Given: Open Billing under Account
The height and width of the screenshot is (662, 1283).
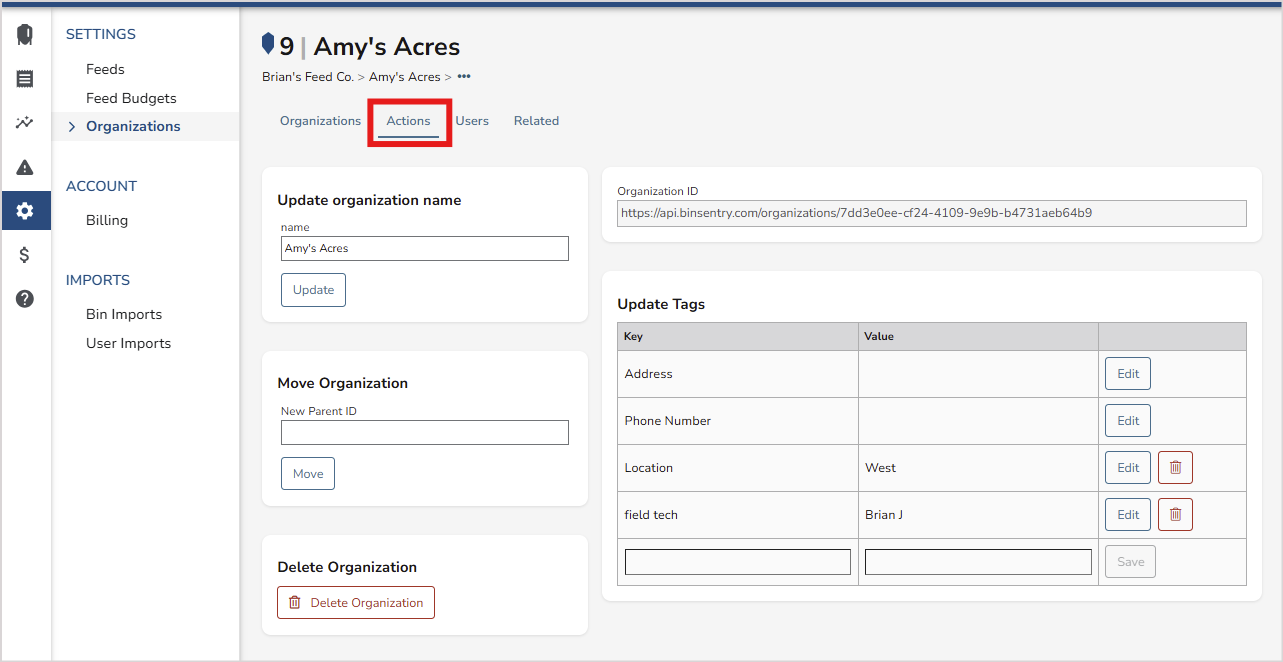Looking at the screenshot, I should tap(107, 220).
